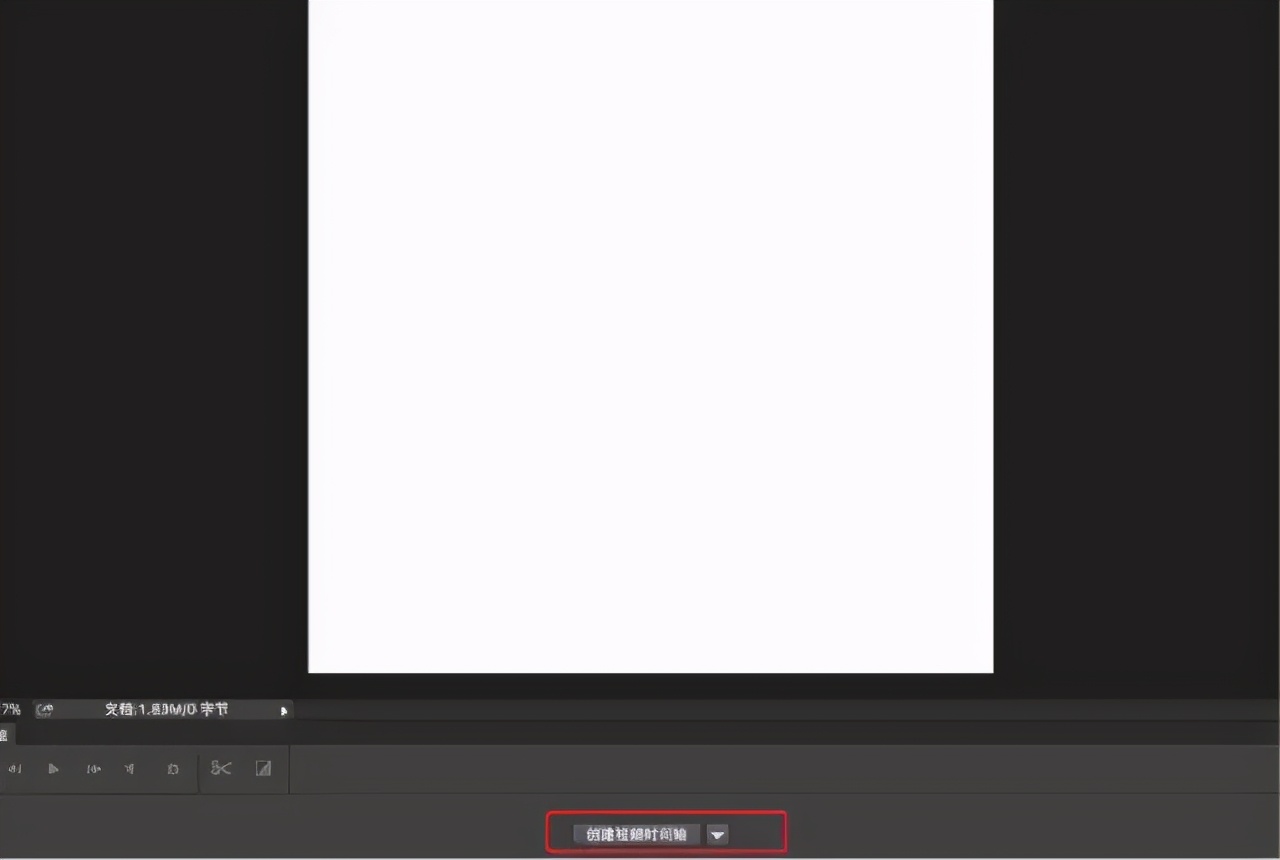This screenshot has width=1280, height=860.
Task: Open the timeline type dropdown arrow
Action: tap(718, 834)
